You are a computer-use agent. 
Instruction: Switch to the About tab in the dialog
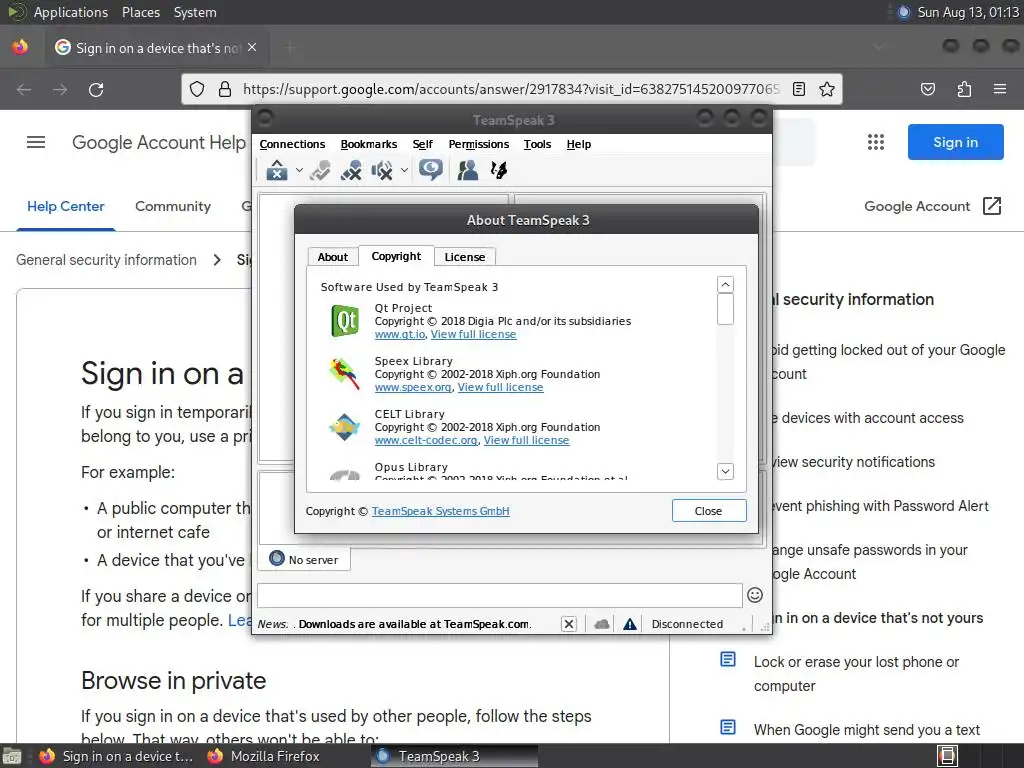(x=332, y=257)
